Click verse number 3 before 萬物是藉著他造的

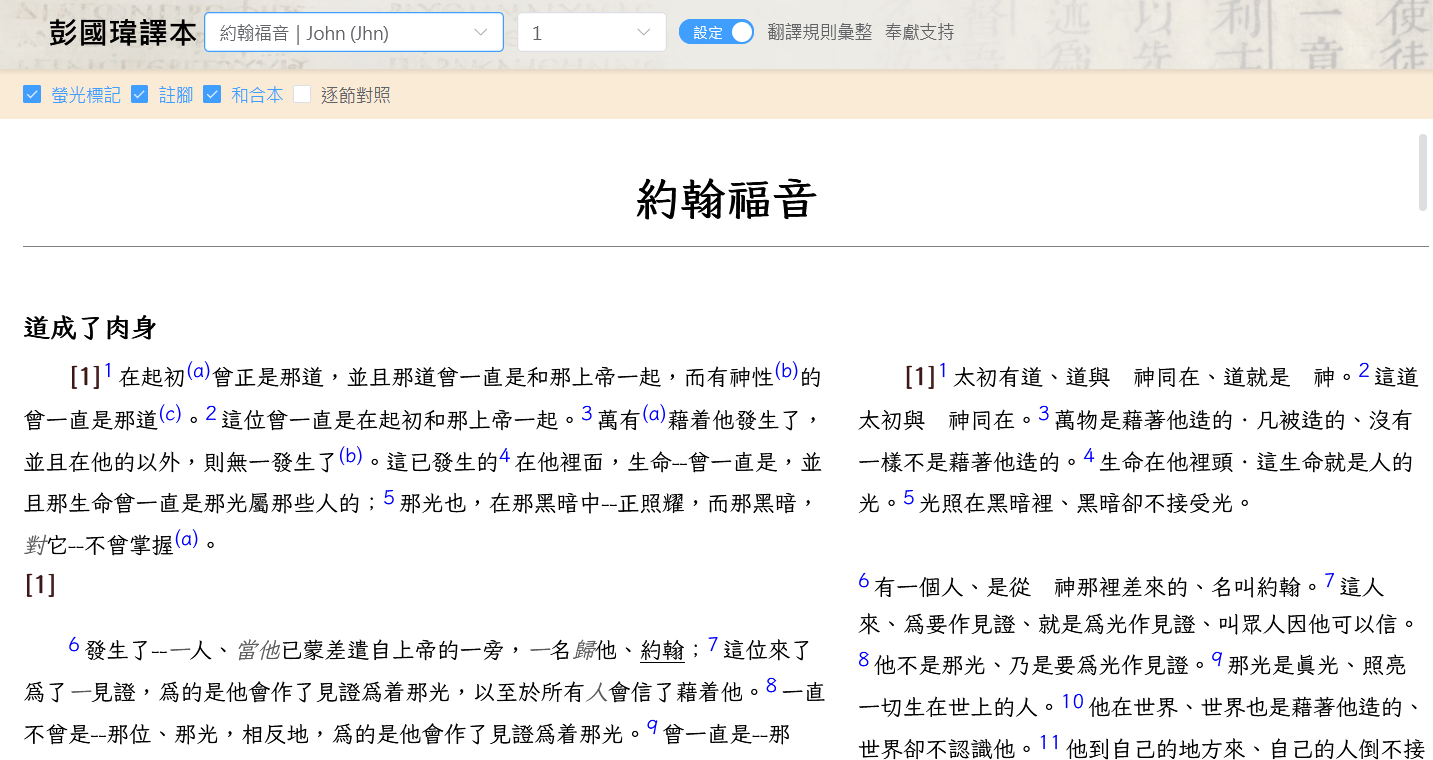(1044, 413)
